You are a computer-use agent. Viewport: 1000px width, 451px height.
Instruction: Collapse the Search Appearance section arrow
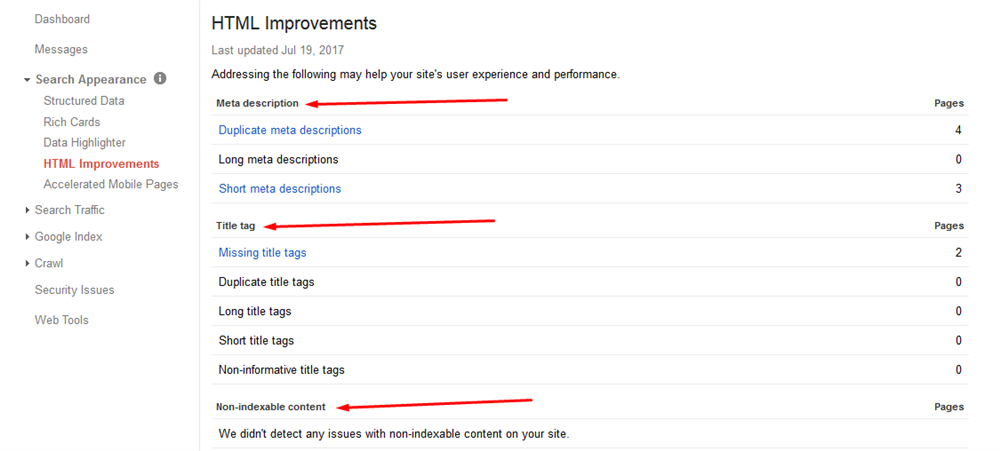(x=27, y=80)
